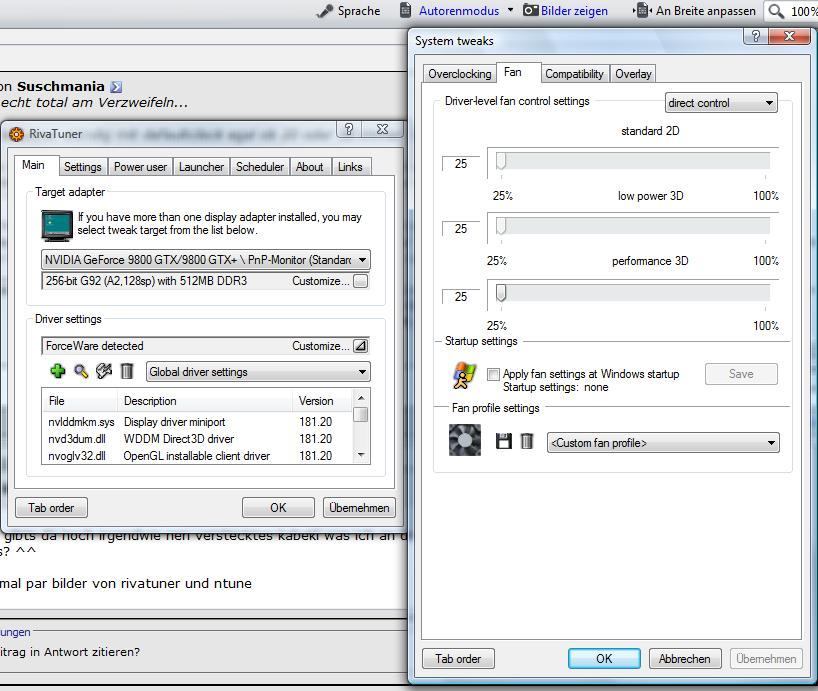Click the magnifier icon under Driver settings
Image resolution: width=818 pixels, height=691 pixels.
point(81,371)
